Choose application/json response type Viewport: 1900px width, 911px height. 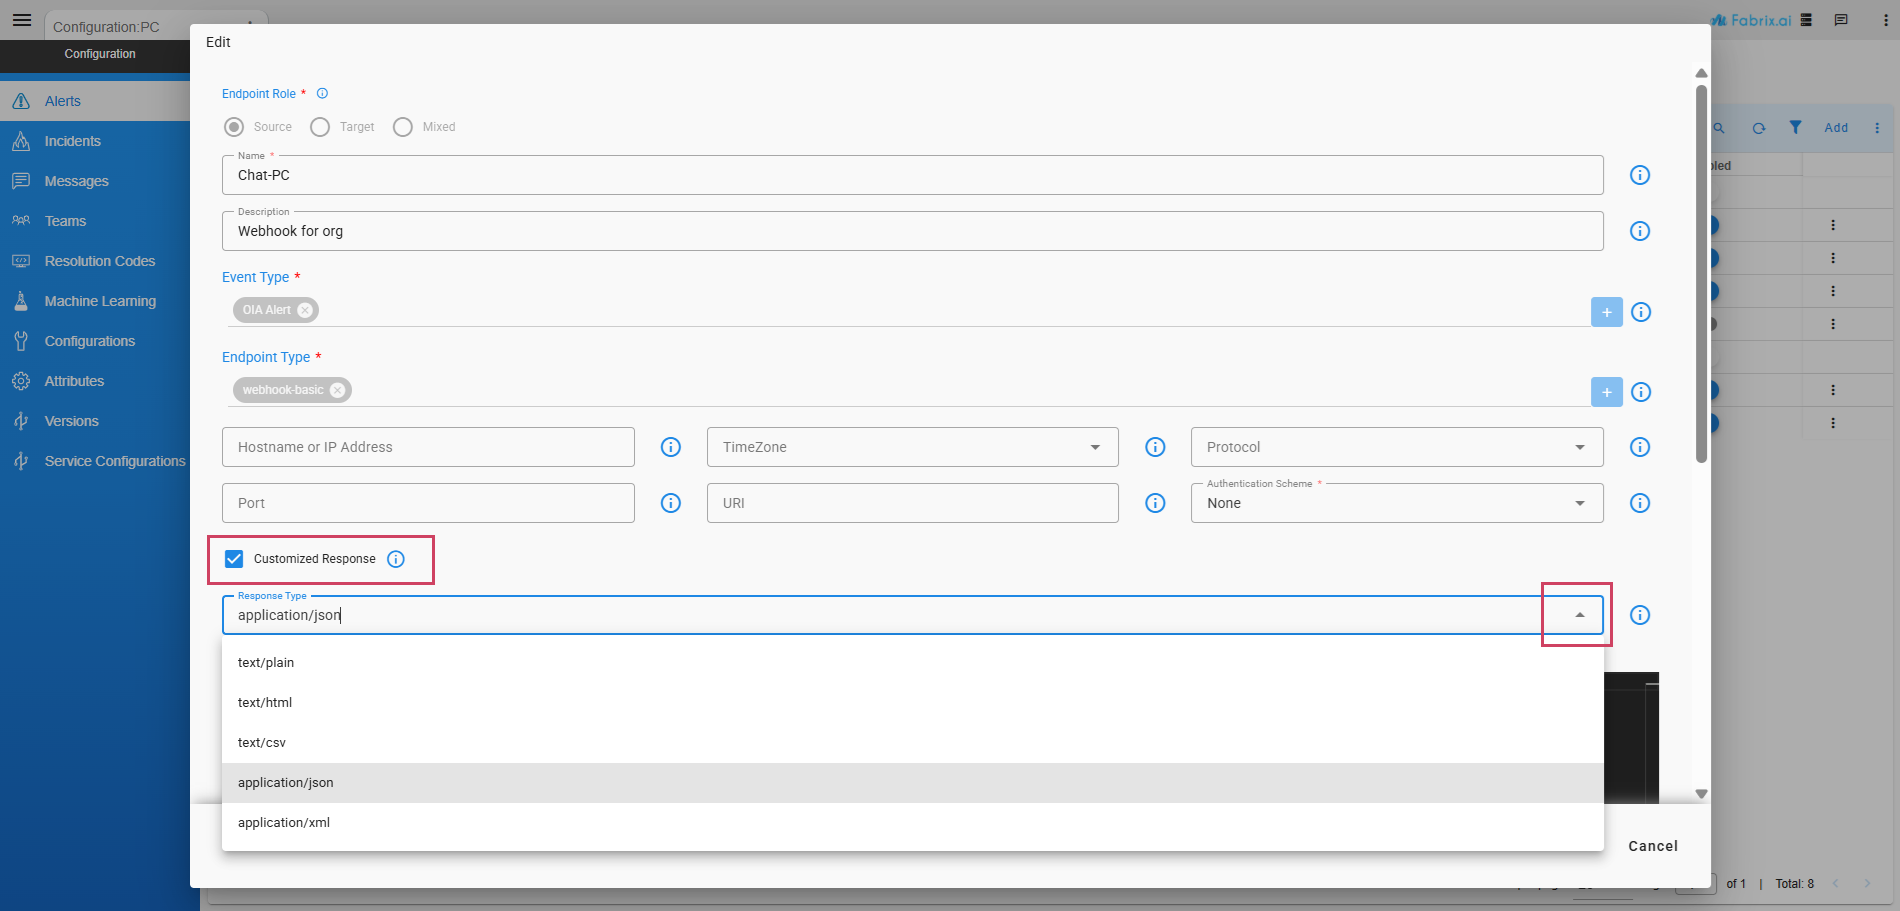[x=913, y=783]
